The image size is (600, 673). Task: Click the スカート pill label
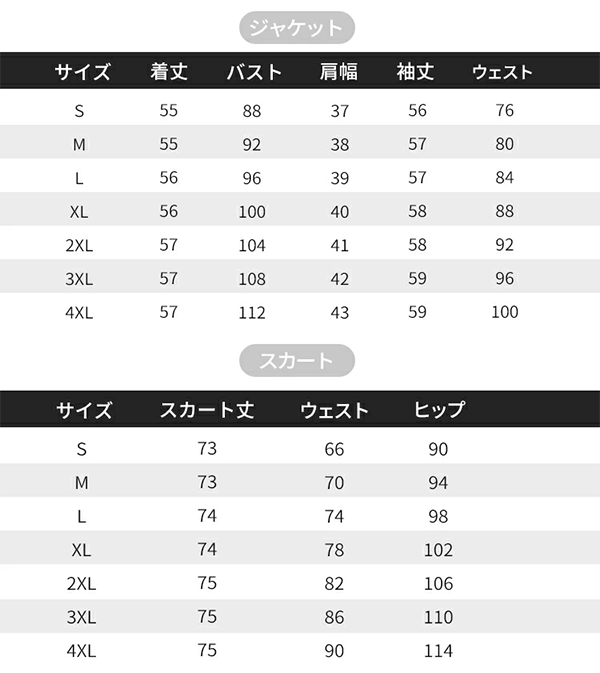pos(297,360)
